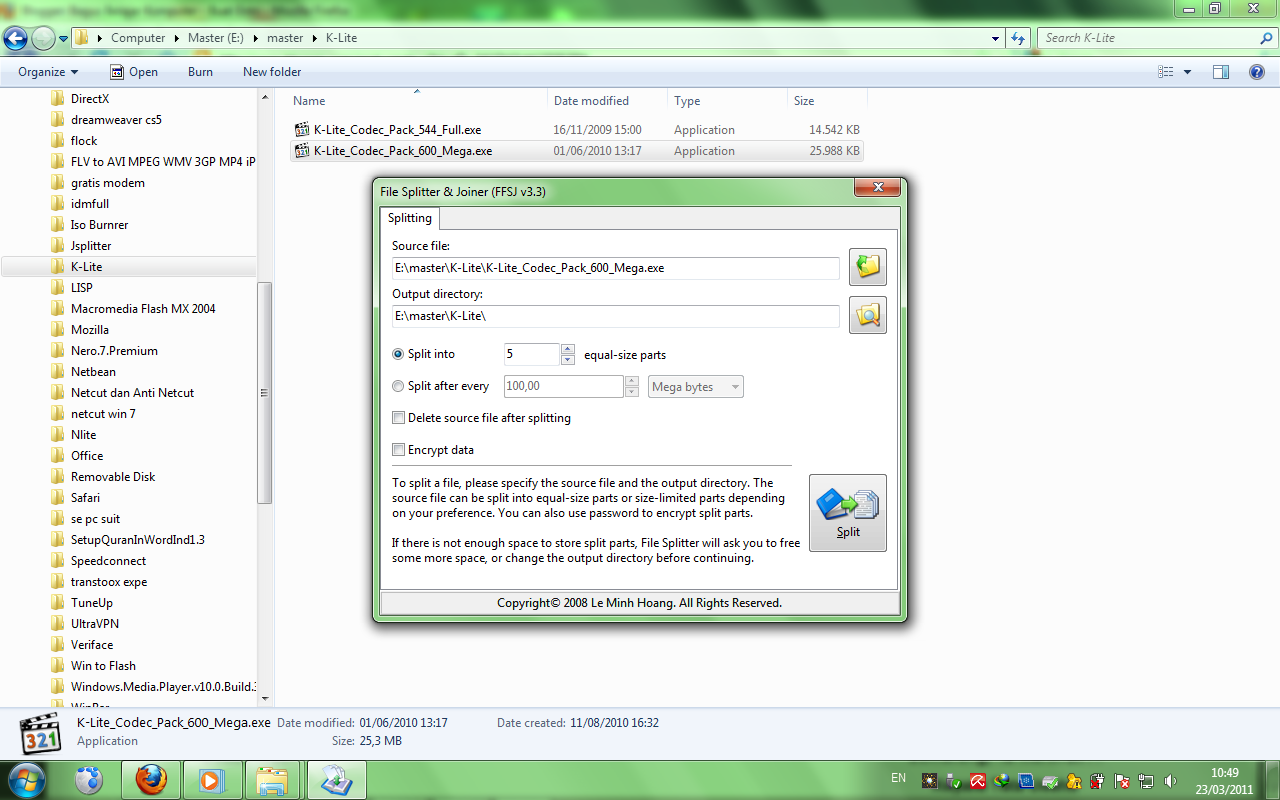Switch to Windows Explorer taskbar button
1280x800 pixels.
pyautogui.click(x=272, y=779)
